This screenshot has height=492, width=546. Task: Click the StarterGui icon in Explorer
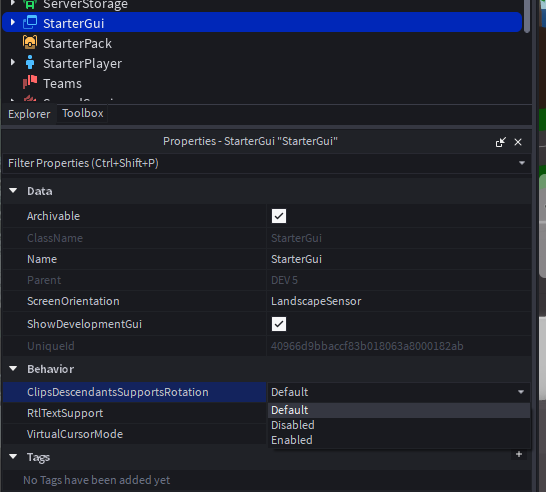tap(30, 23)
